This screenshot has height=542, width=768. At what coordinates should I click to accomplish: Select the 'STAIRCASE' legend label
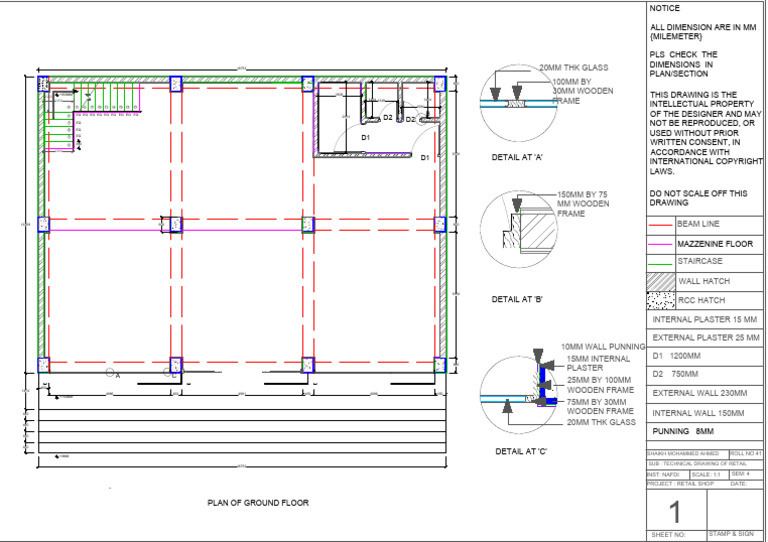click(699, 261)
